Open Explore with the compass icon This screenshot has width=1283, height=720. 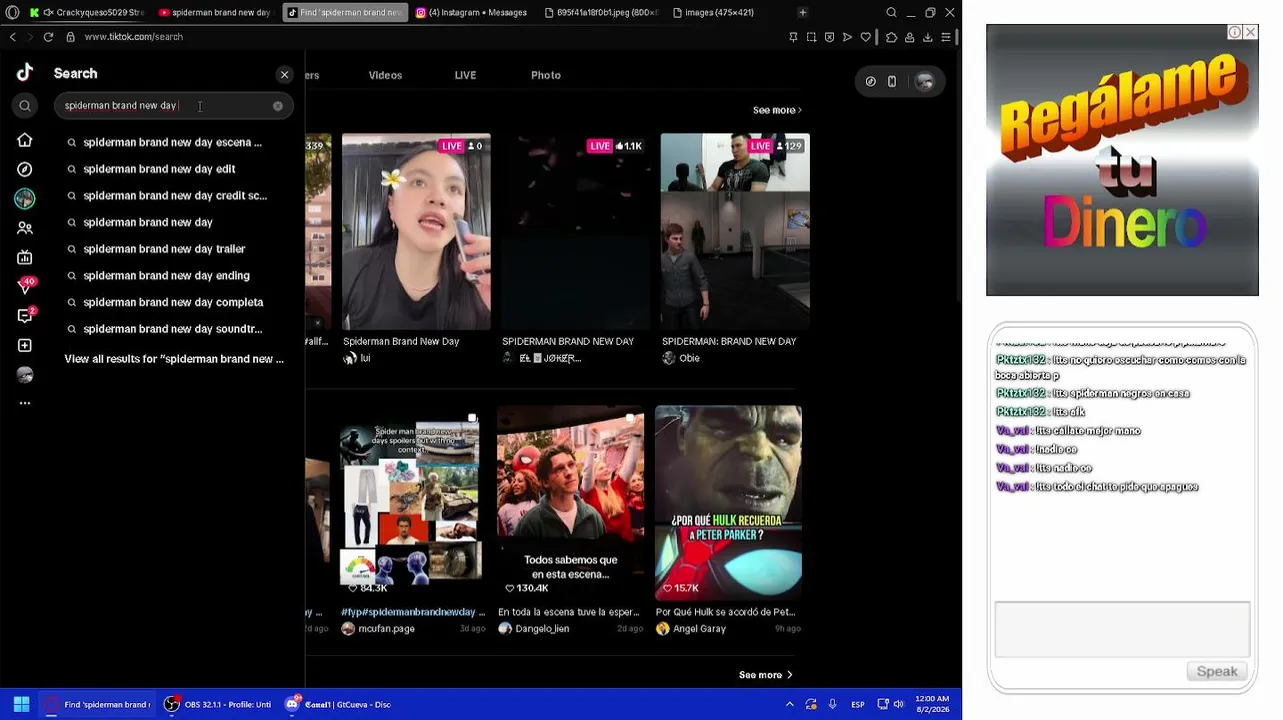25,169
